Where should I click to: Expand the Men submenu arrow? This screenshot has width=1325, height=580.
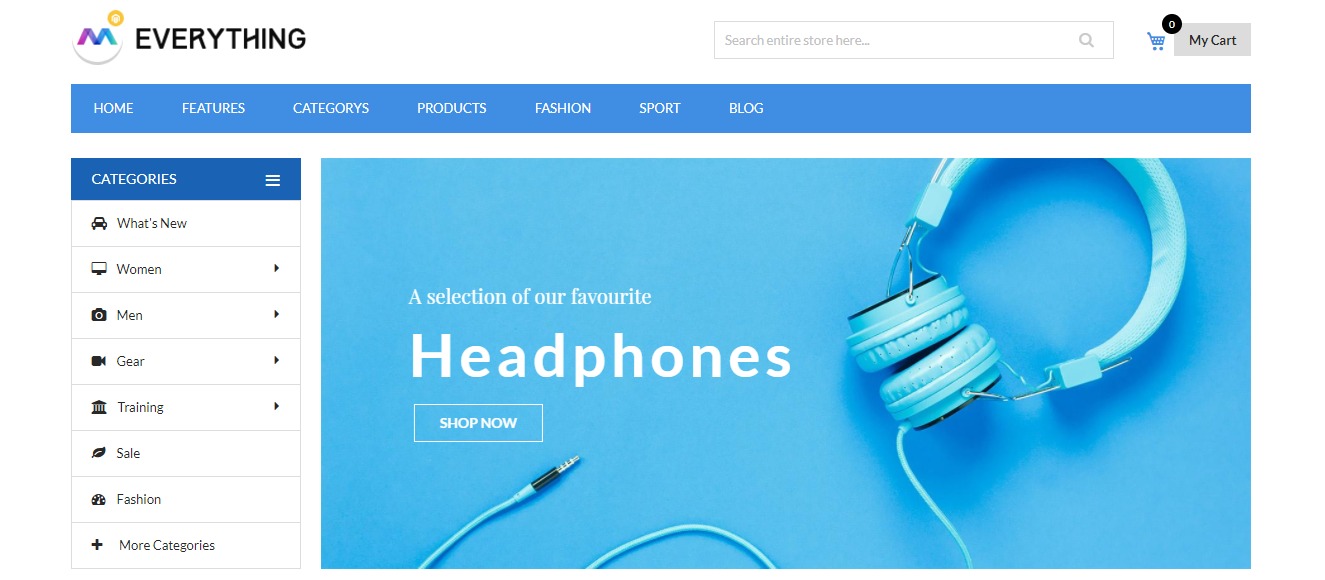tap(276, 314)
